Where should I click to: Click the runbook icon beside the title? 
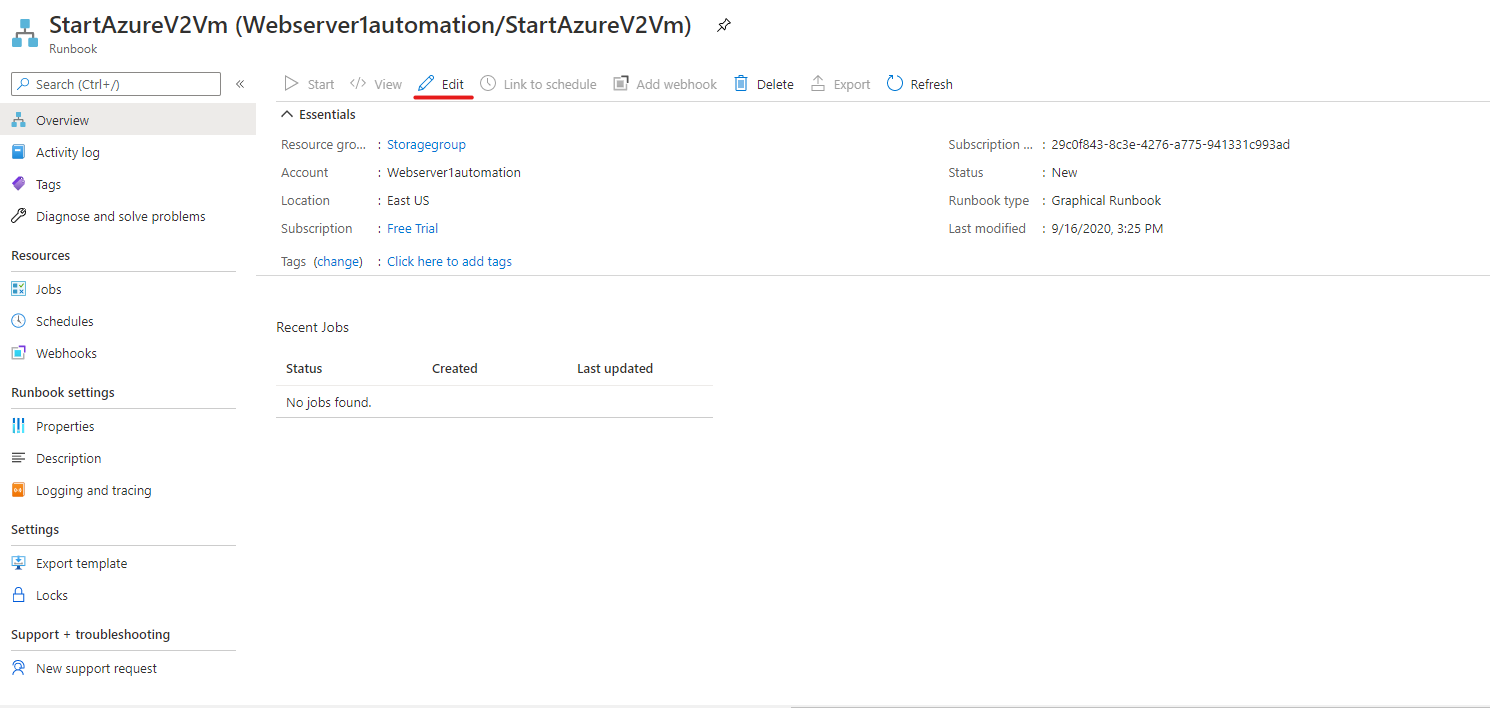tap(25, 33)
